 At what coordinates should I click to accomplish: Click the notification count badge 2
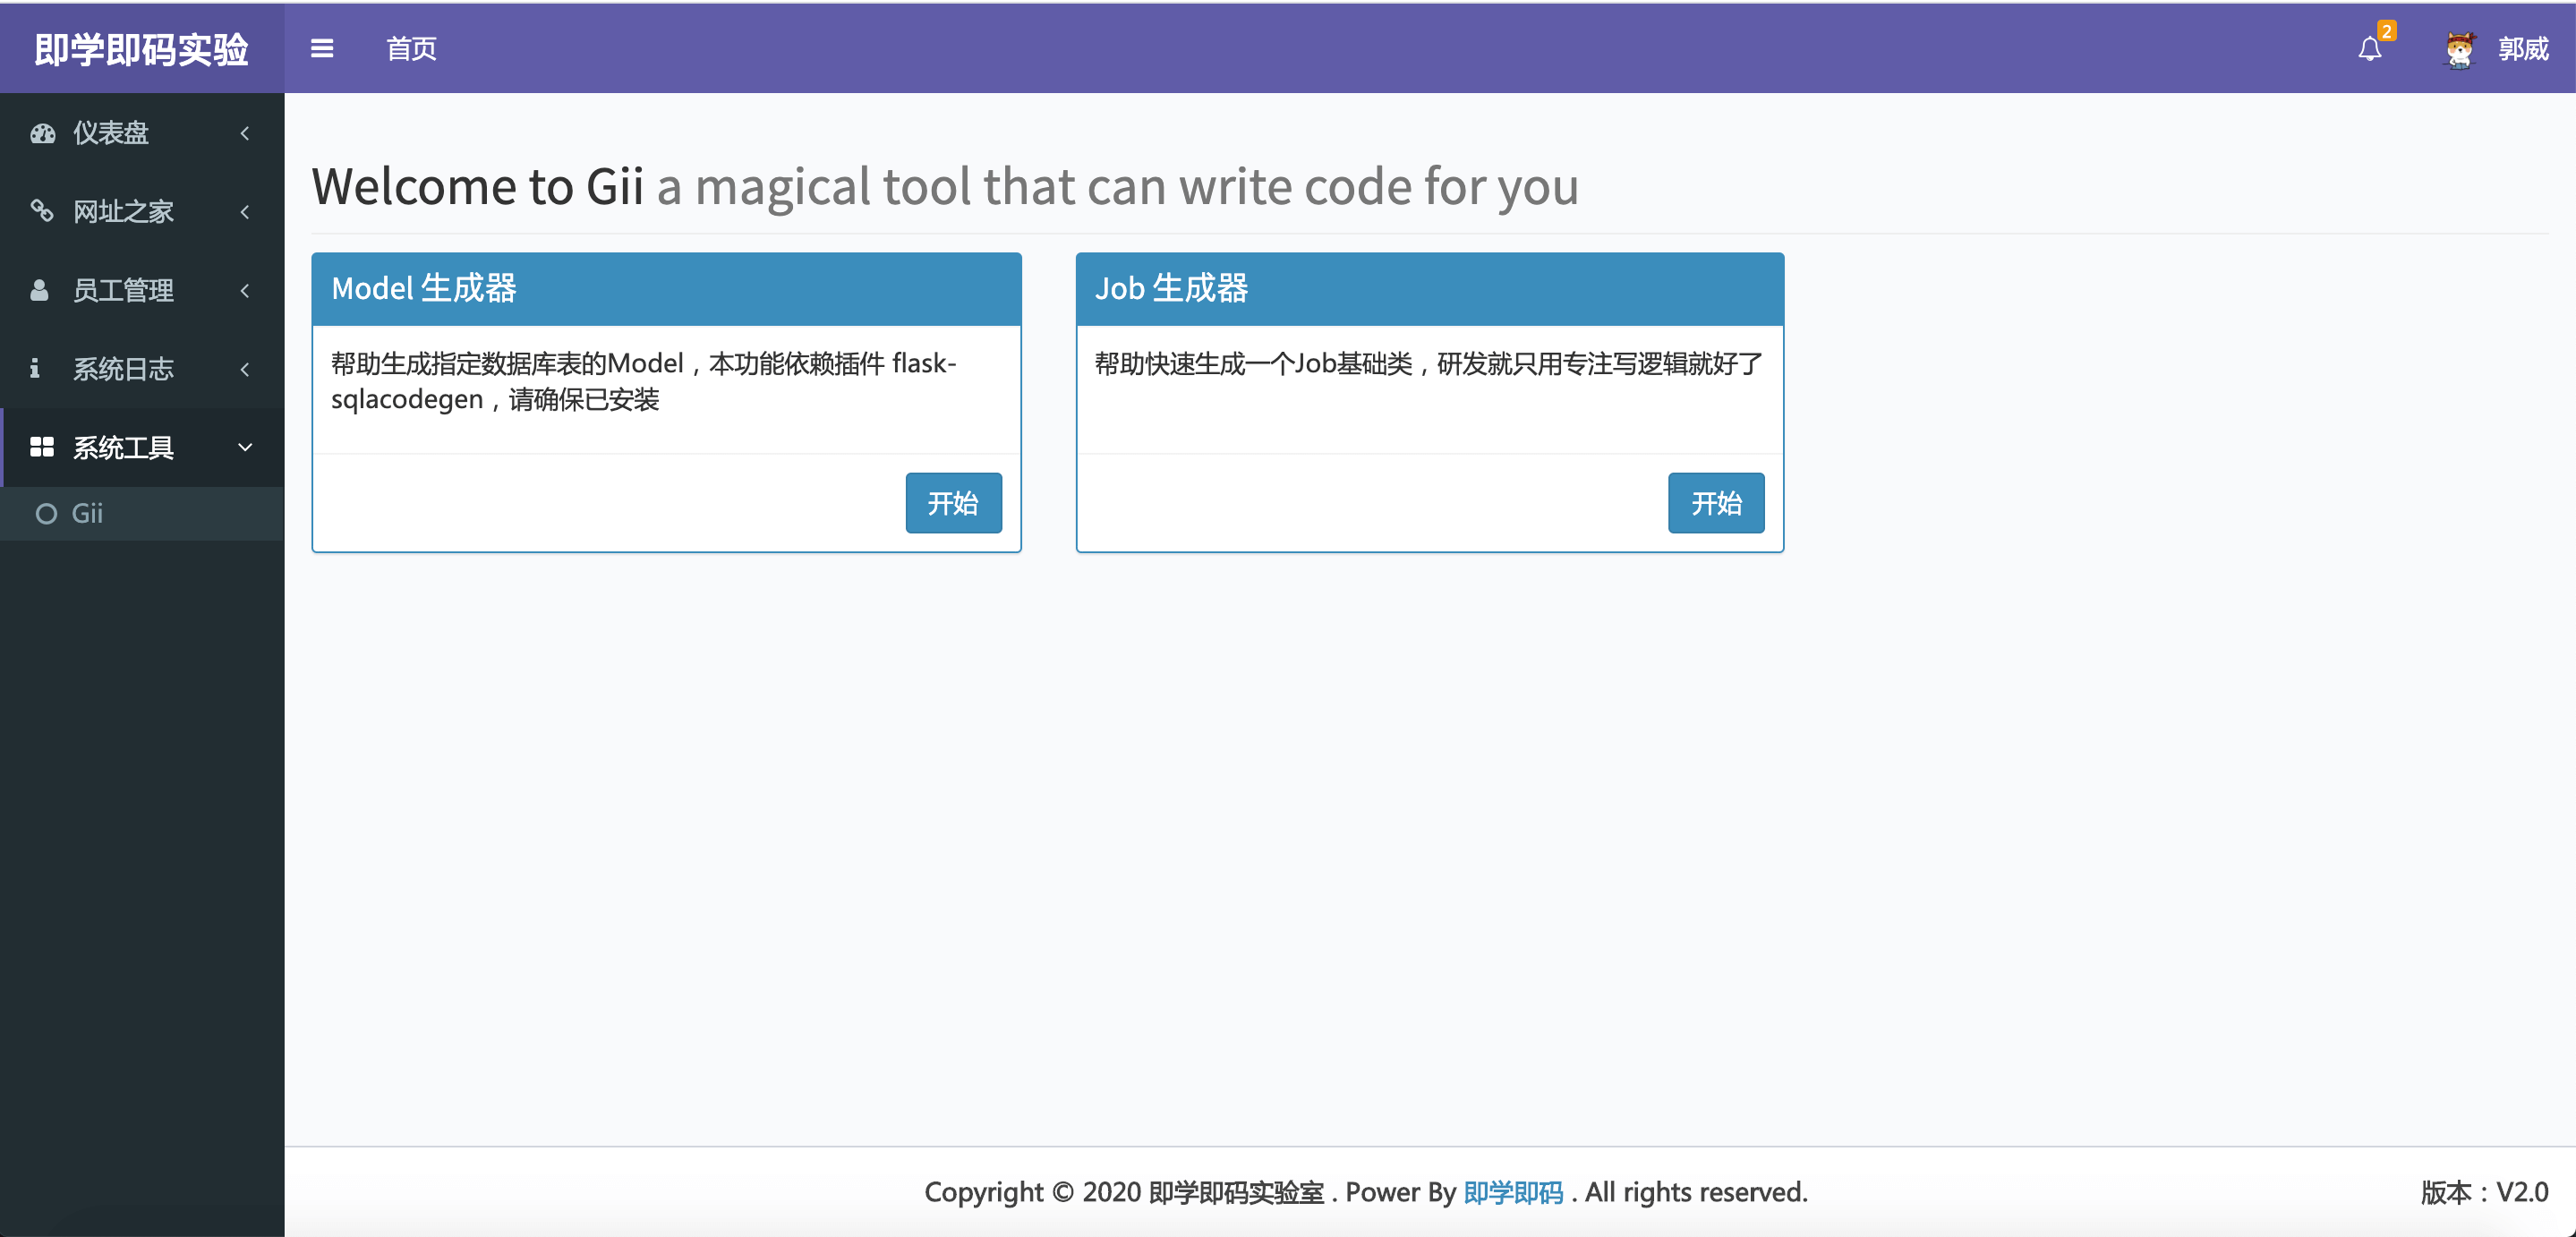[x=2387, y=31]
